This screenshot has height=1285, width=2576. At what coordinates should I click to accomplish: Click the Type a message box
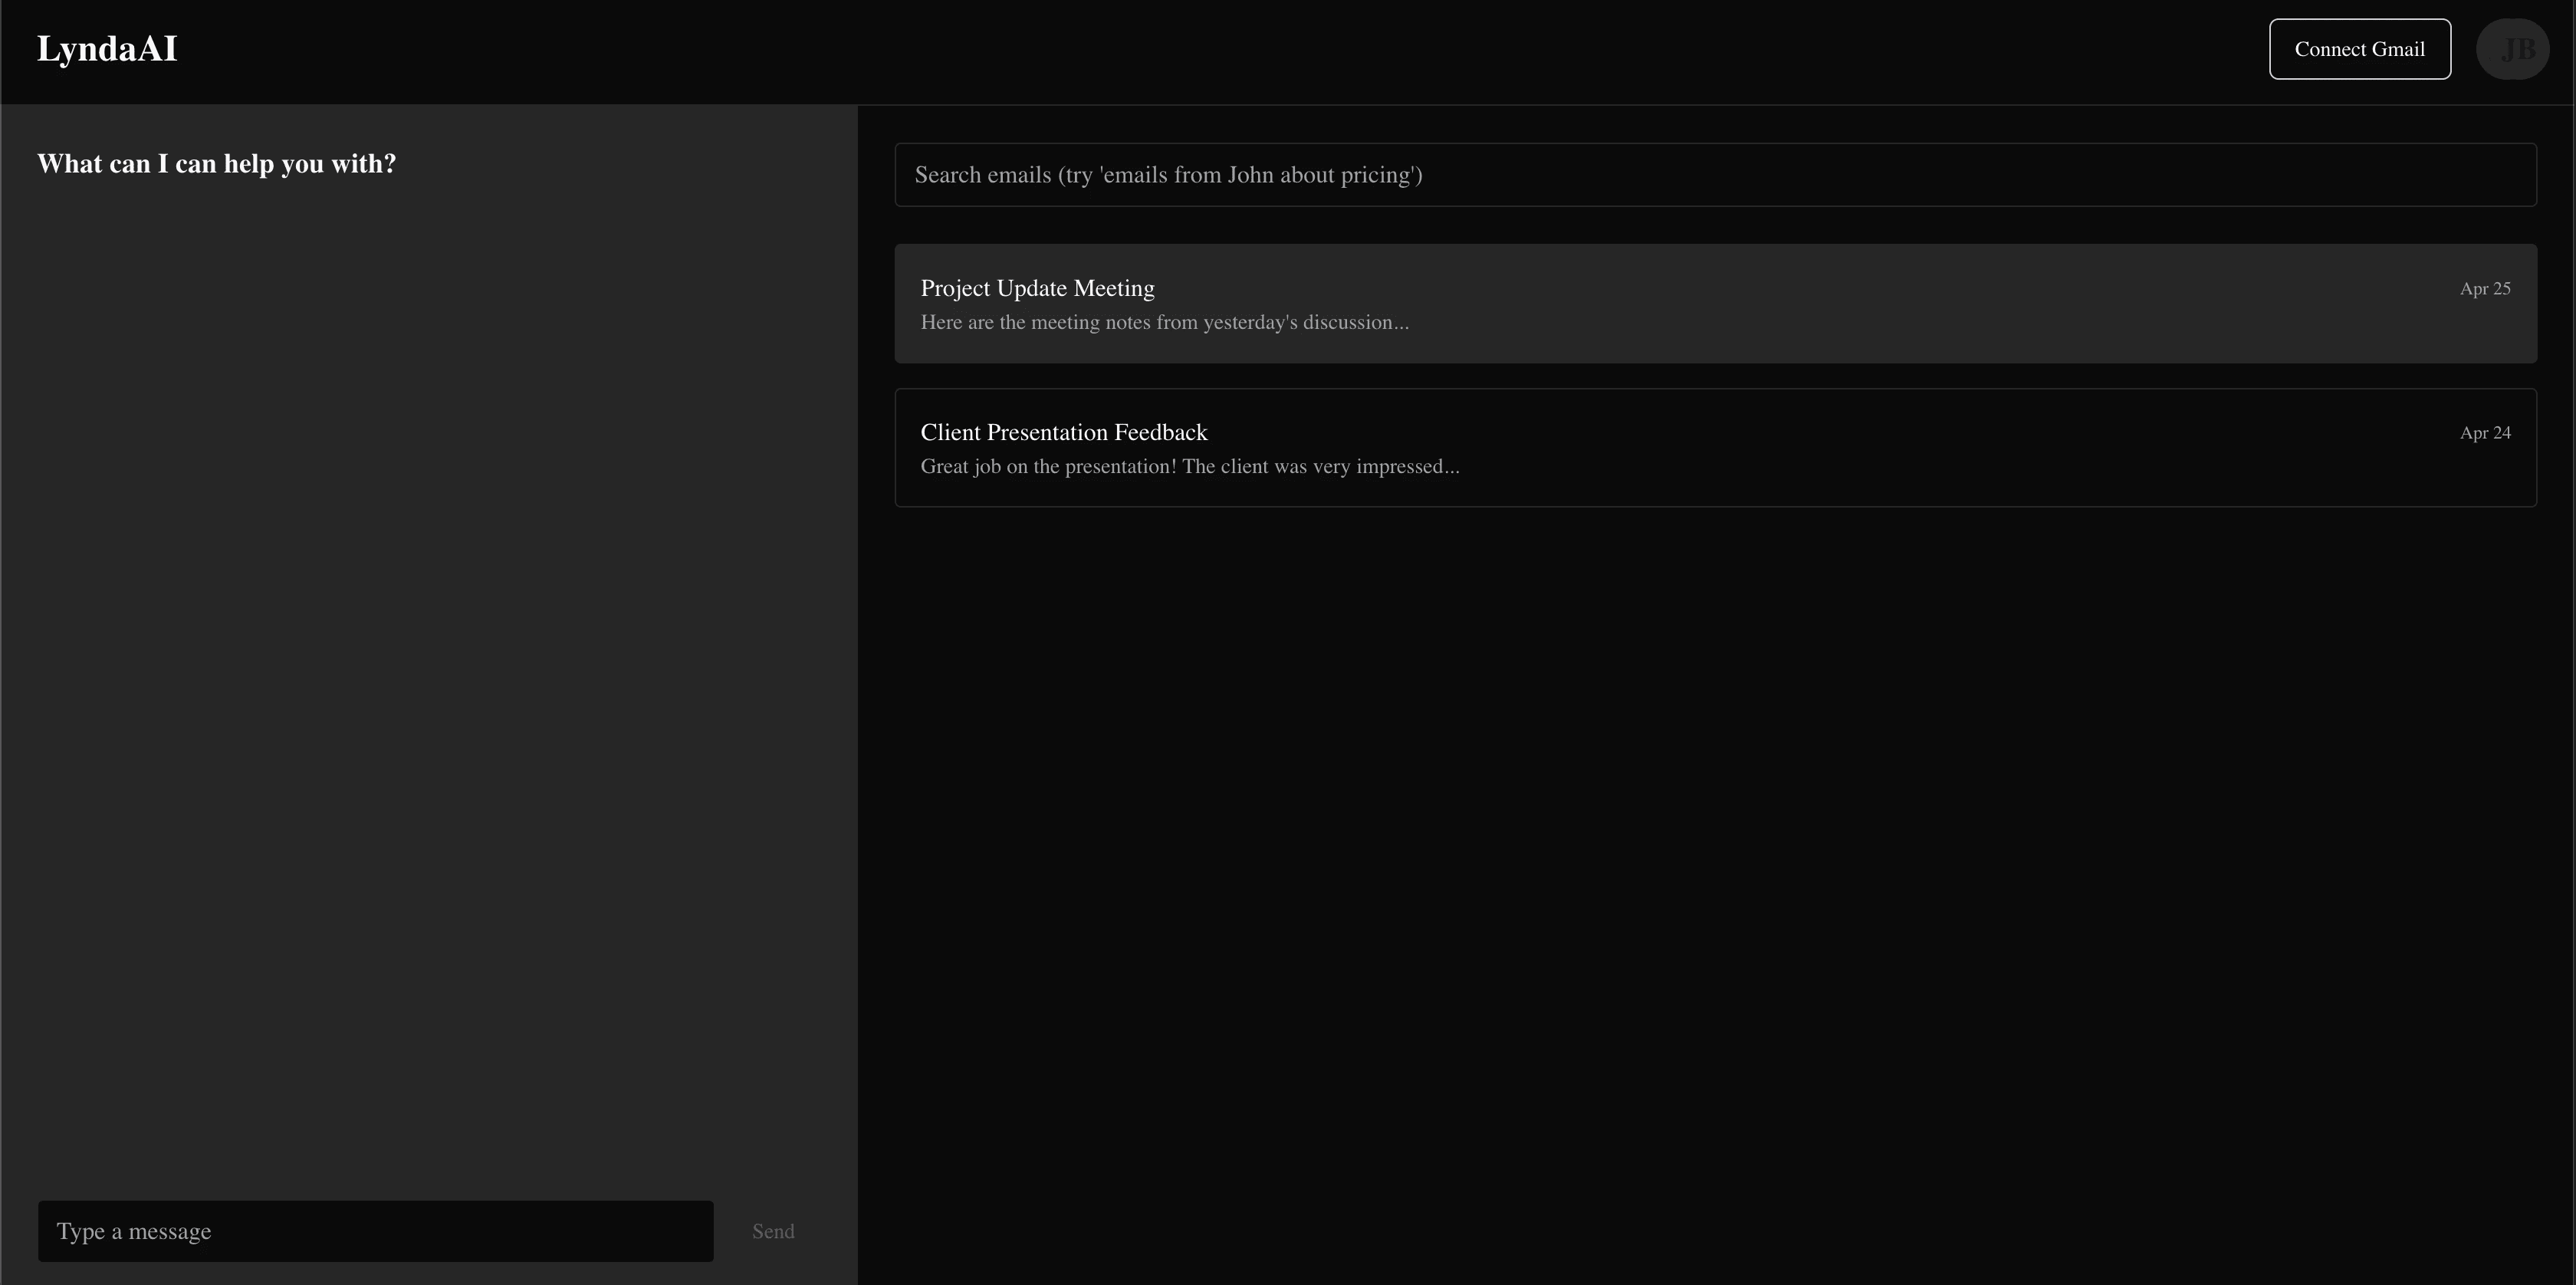pyautogui.click(x=375, y=1231)
